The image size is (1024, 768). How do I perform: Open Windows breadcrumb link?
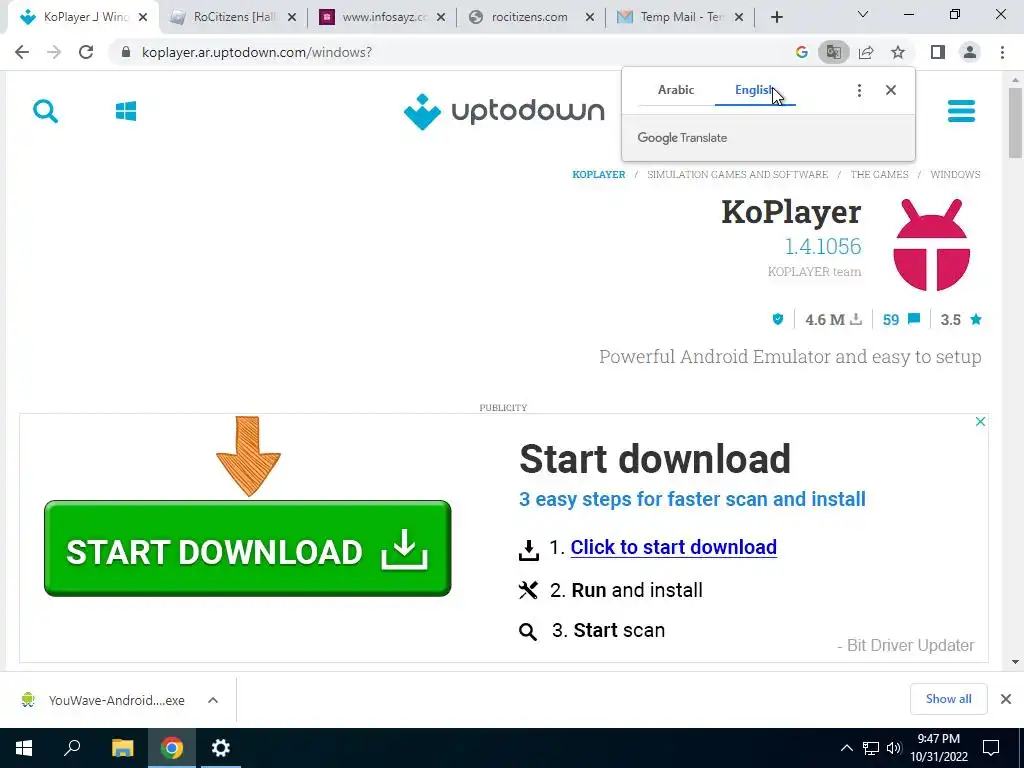point(955,174)
